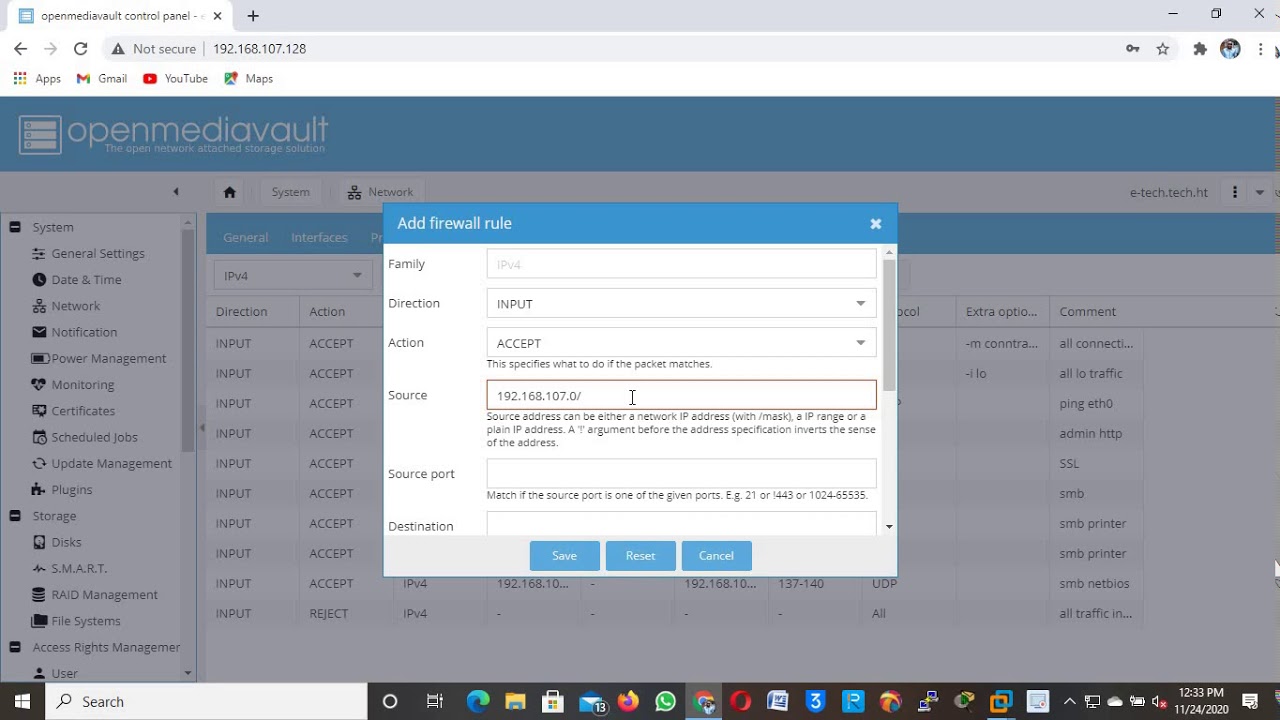Open the IPv4 family dropdown
Image resolution: width=1280 pixels, height=720 pixels.
(x=291, y=275)
